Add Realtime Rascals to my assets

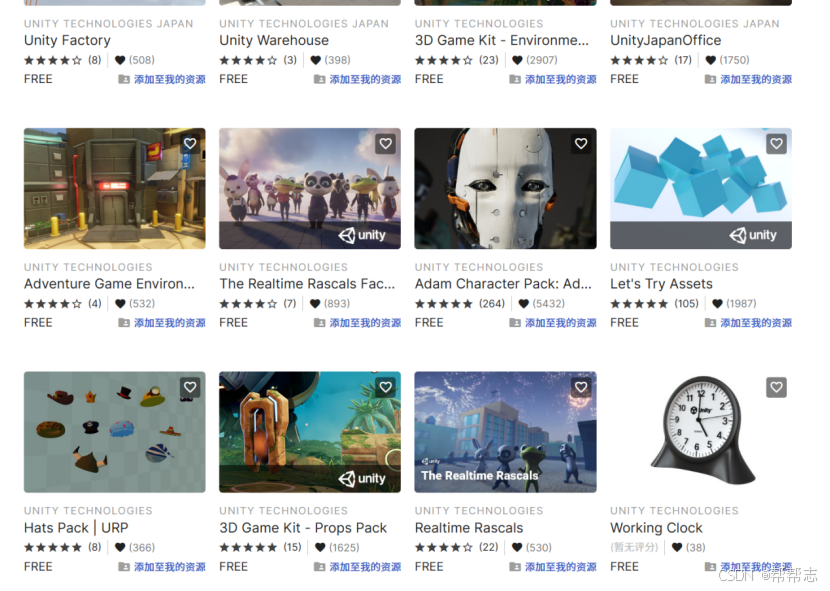coord(553,567)
